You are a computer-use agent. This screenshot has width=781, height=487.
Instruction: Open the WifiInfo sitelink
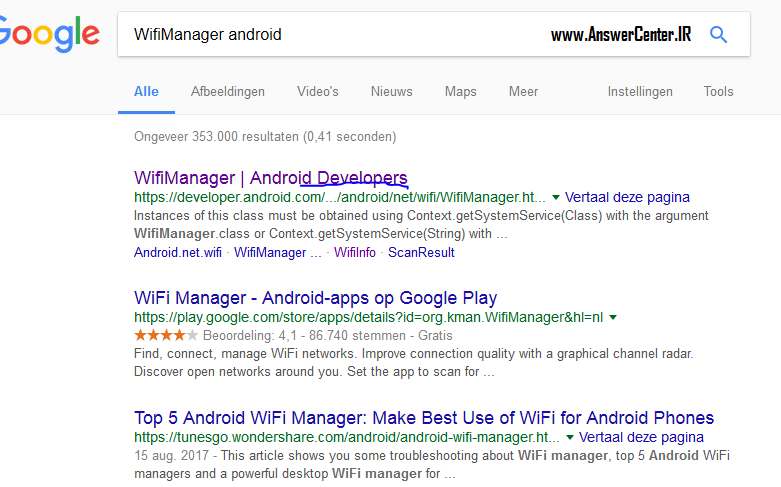[355, 253]
